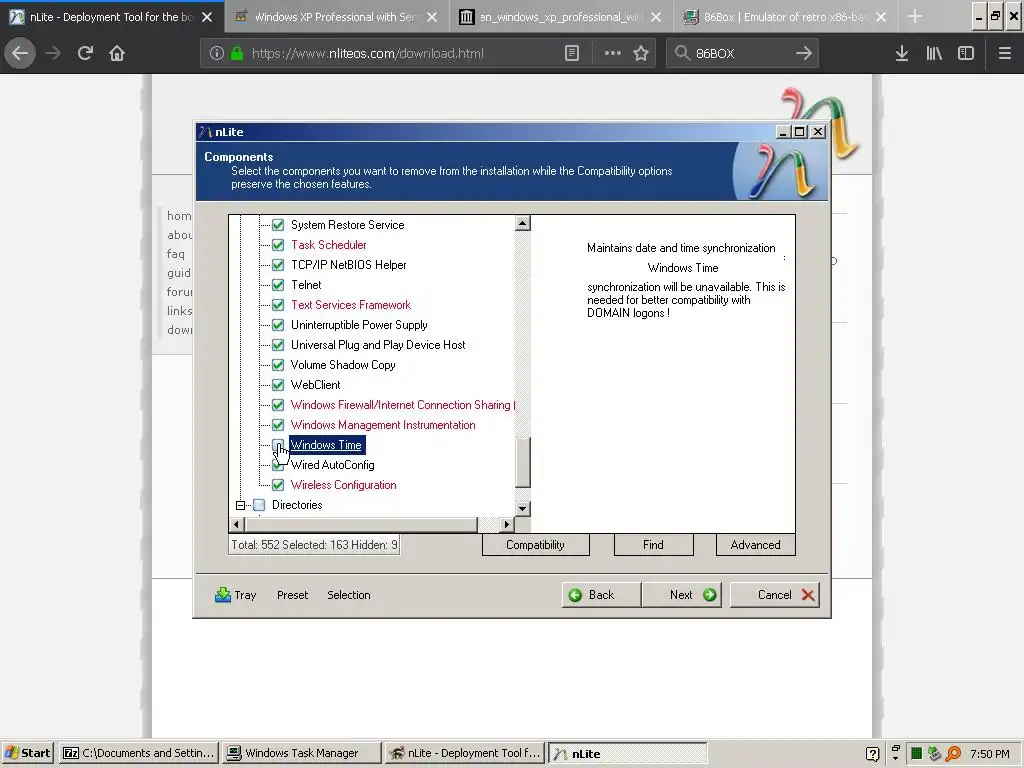The height and width of the screenshot is (768, 1024).
Task: Bookmark this page with star icon
Action: [641, 53]
